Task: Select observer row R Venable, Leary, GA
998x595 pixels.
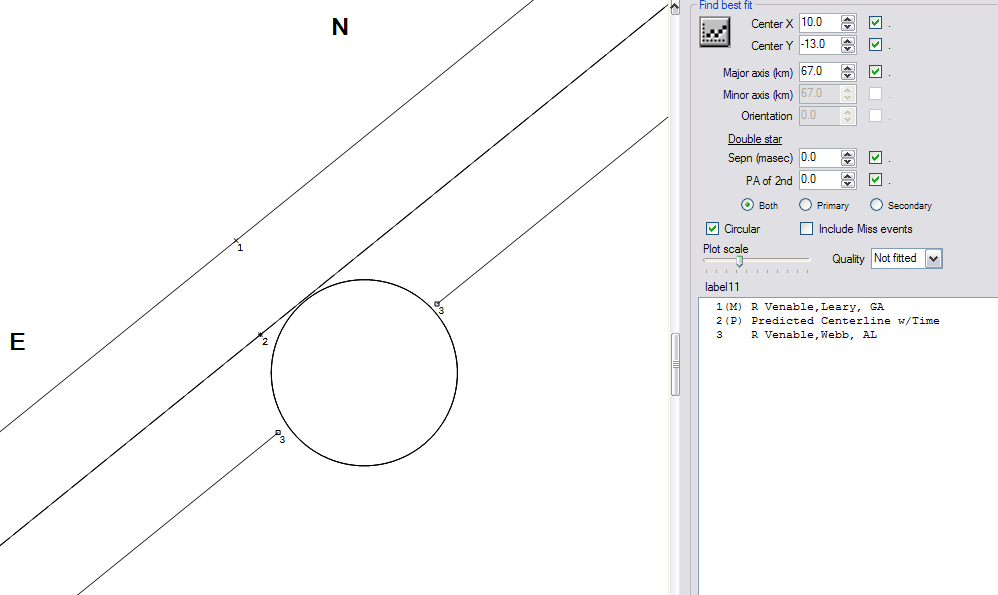Action: (x=800, y=307)
